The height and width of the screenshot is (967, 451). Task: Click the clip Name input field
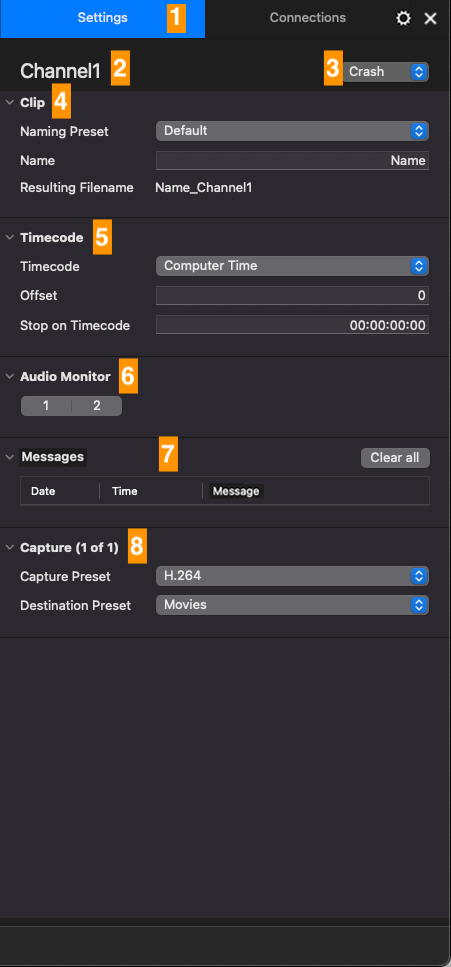[x=292, y=160]
